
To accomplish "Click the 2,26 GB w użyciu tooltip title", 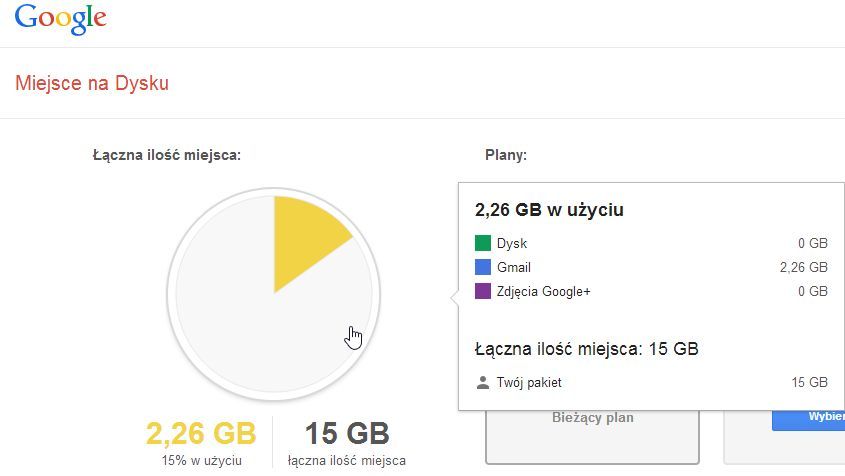I will click(x=549, y=210).
